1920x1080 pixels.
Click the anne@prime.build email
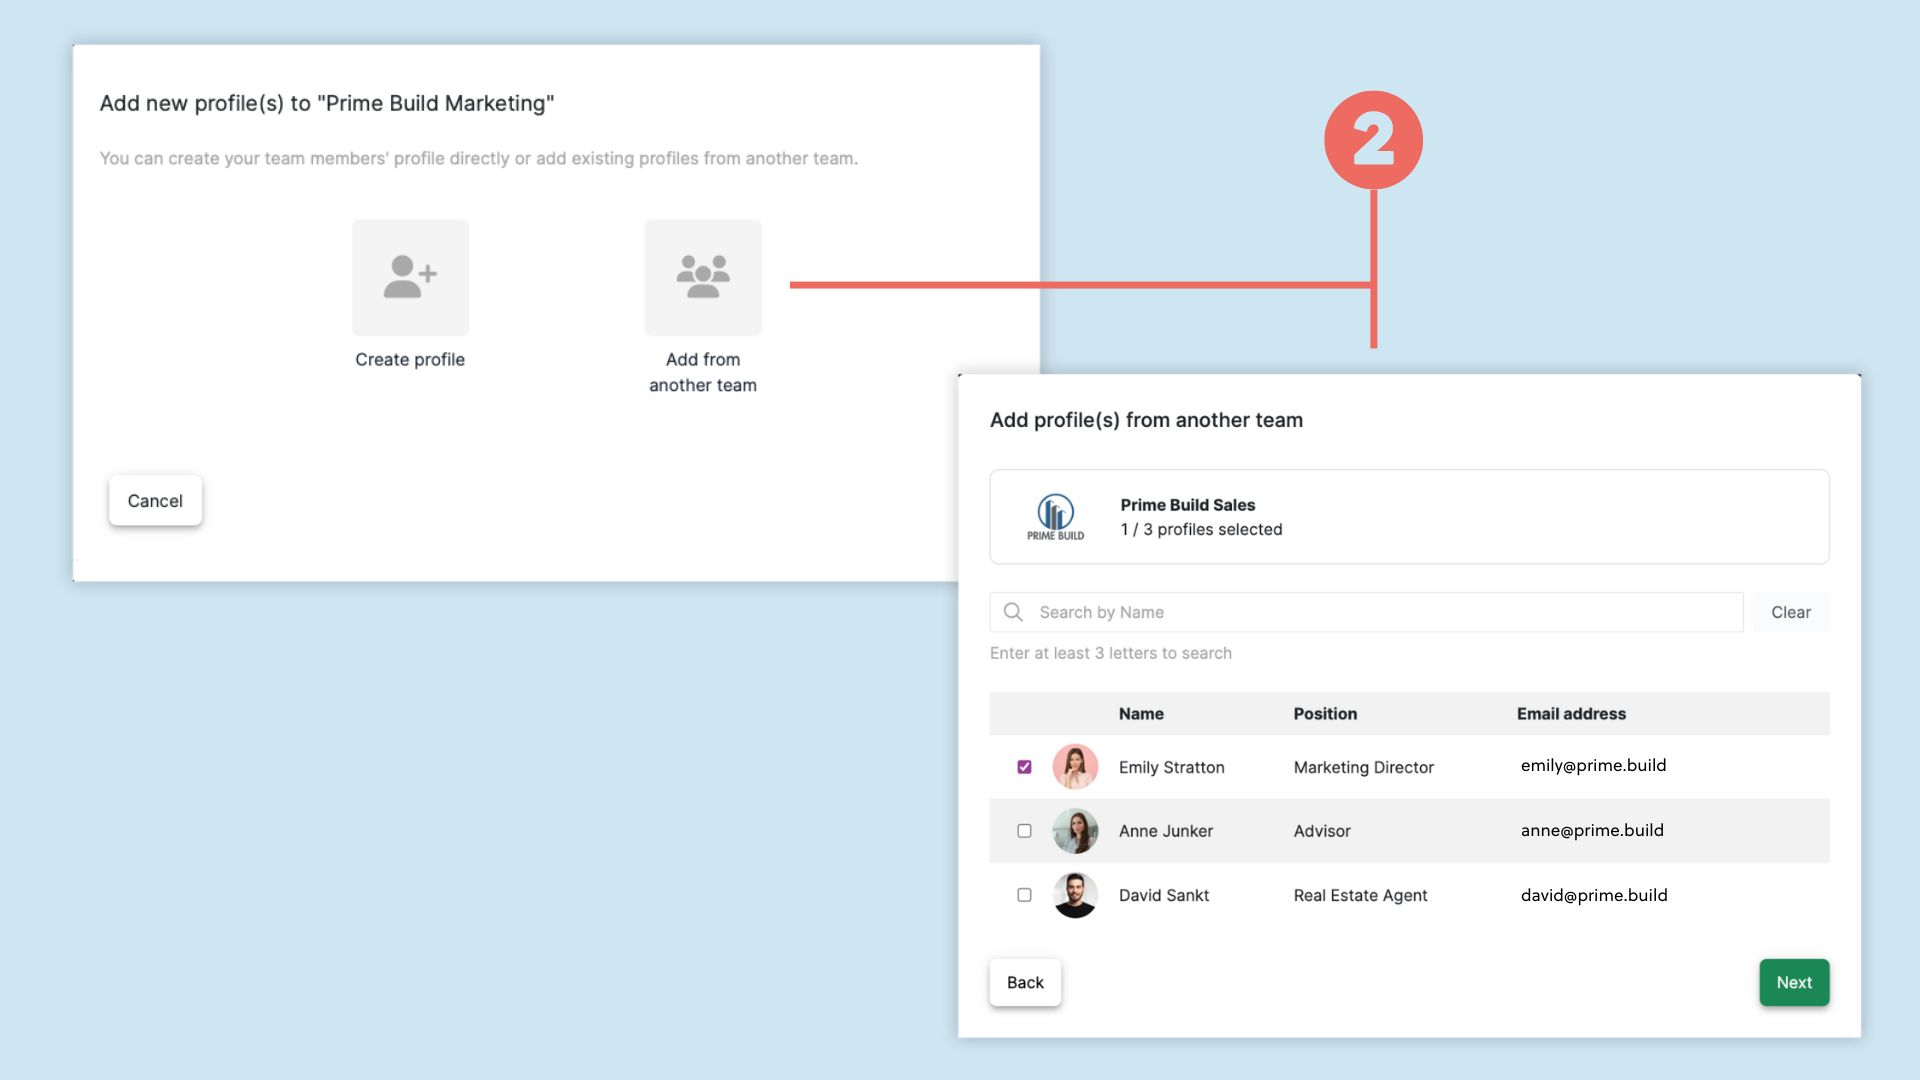tap(1592, 830)
